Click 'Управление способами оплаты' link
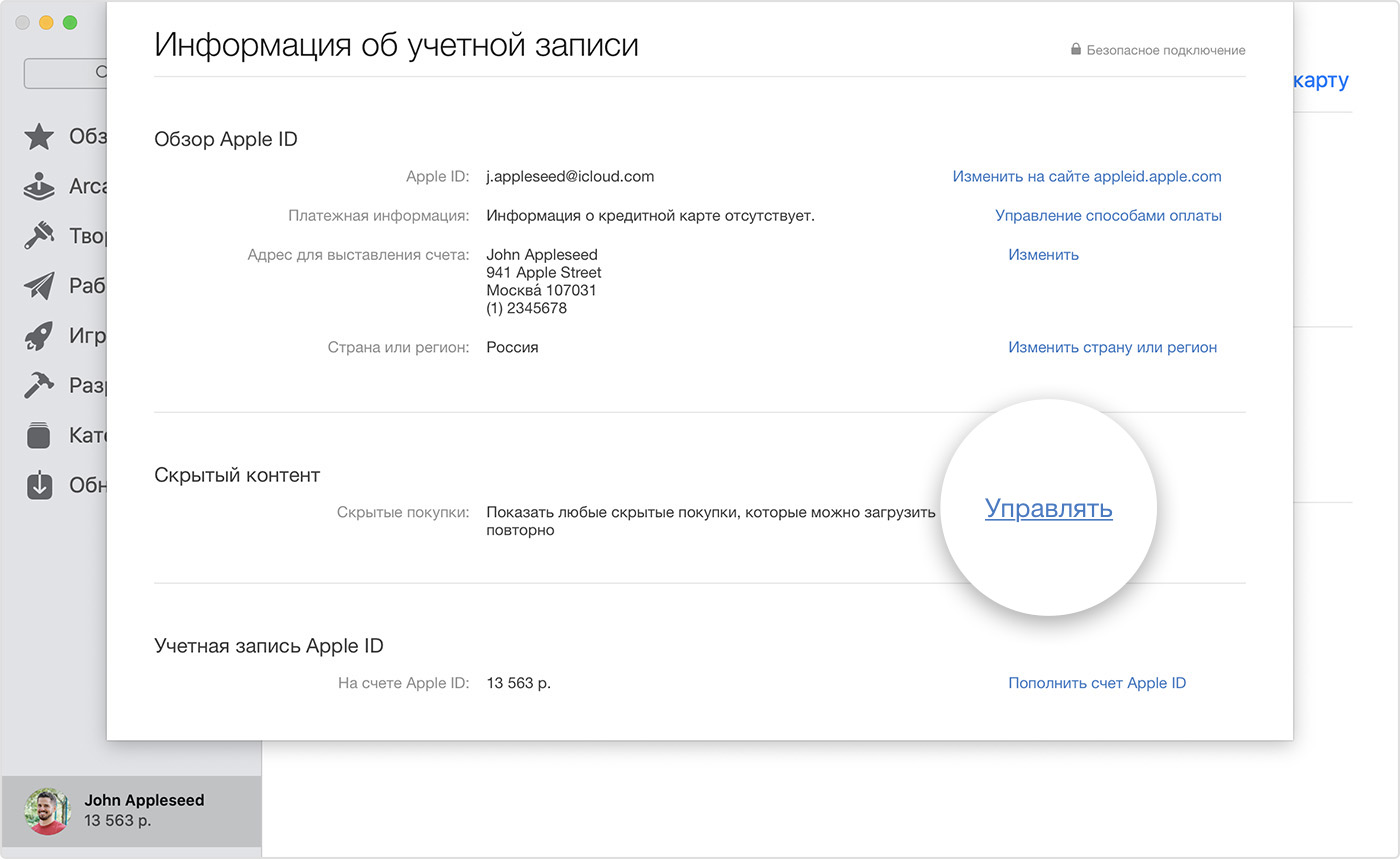 click(x=1108, y=215)
